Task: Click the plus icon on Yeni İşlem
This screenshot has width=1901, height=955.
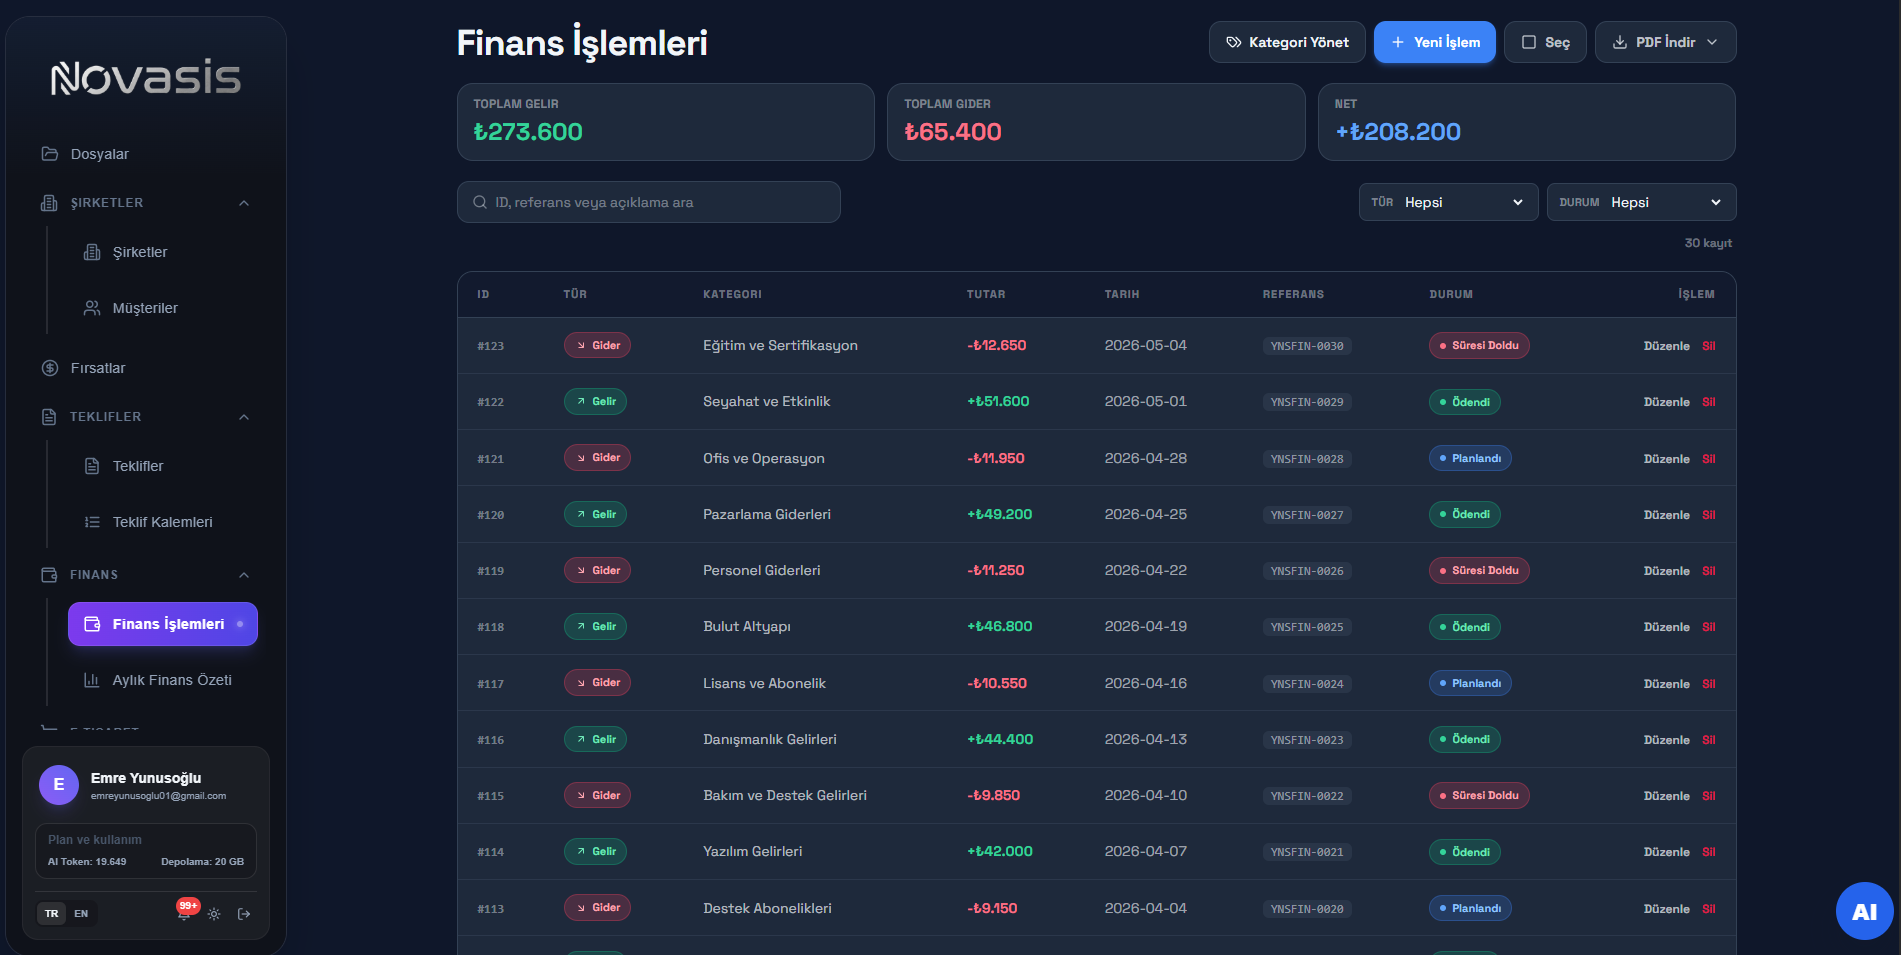Action: click(1398, 42)
